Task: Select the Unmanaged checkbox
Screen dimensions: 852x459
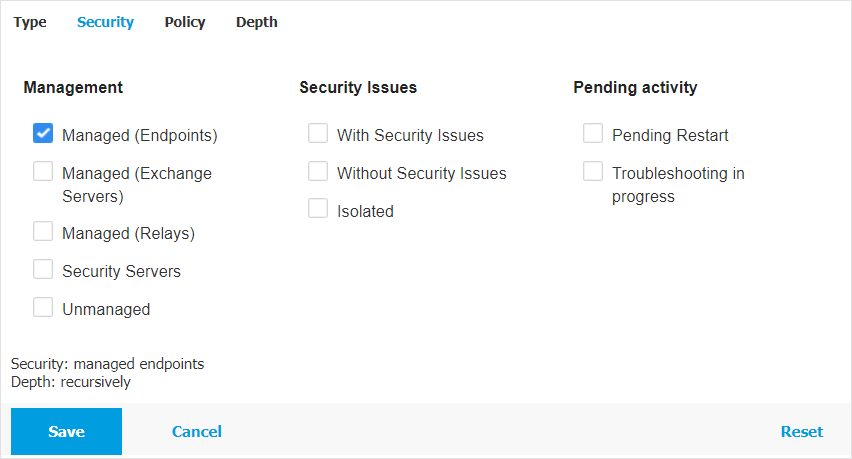Action: pos(43,308)
